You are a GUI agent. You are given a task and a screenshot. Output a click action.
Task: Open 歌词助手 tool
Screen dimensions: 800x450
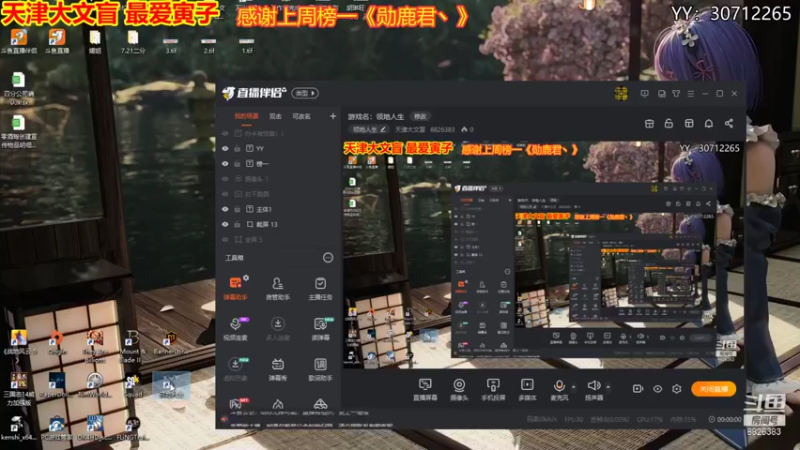point(320,369)
